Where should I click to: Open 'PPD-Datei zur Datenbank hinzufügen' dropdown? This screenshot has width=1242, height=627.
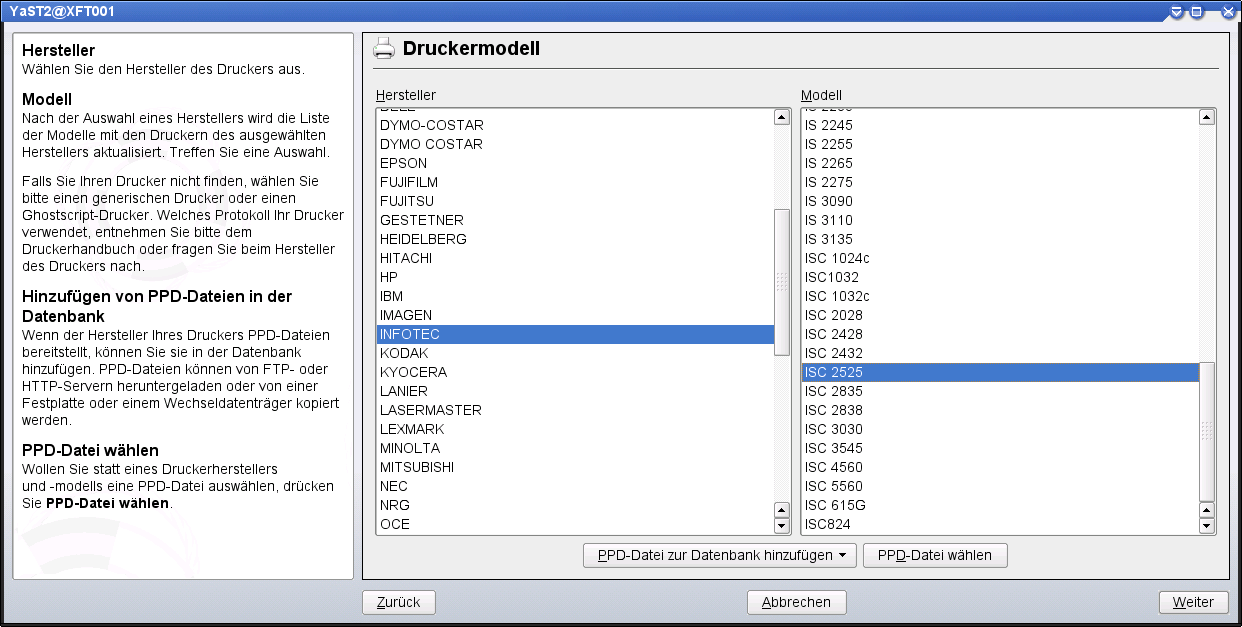click(719, 555)
